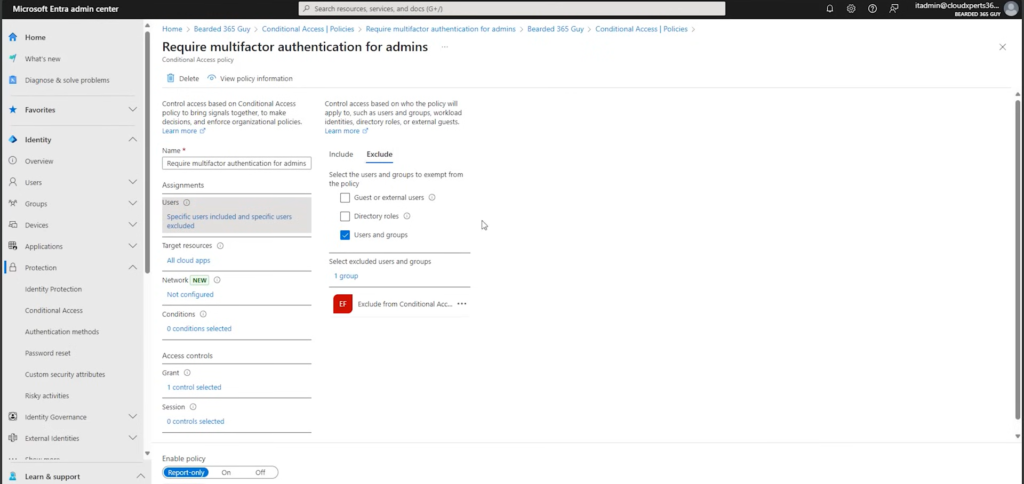The height and width of the screenshot is (484, 1024).
Task: Expand the Groups menu chevron
Action: (133, 204)
